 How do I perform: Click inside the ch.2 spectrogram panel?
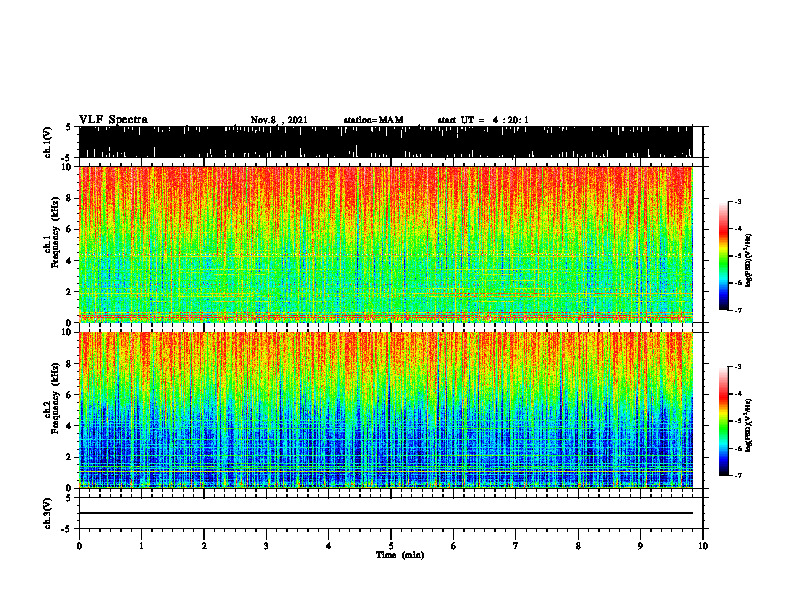pyautogui.click(x=385, y=410)
